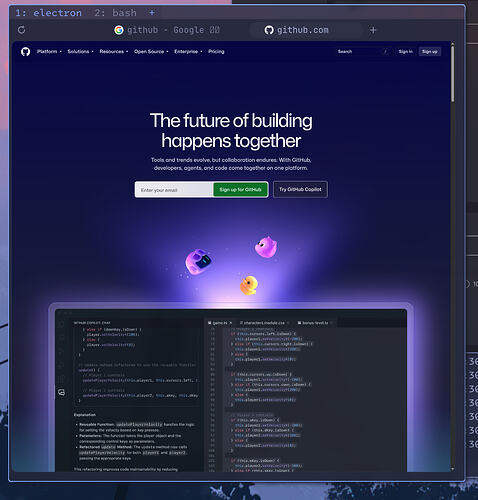Focus the GitHub Search field
478x500 pixels.
[x=363, y=52]
